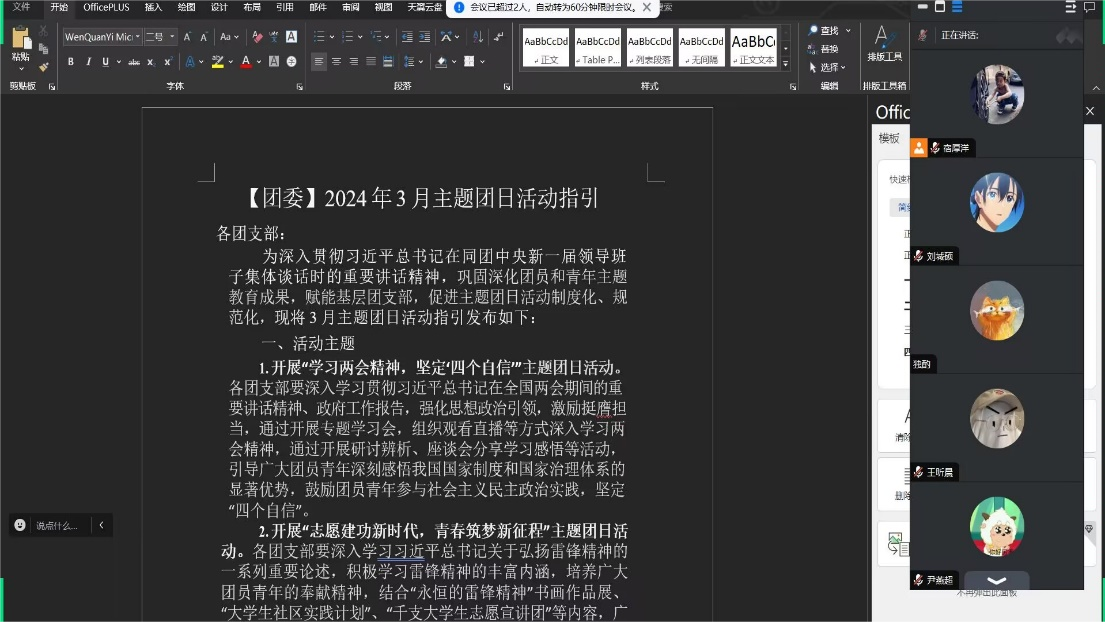
Task: Apply superscript formatting
Action: [x=167, y=62]
